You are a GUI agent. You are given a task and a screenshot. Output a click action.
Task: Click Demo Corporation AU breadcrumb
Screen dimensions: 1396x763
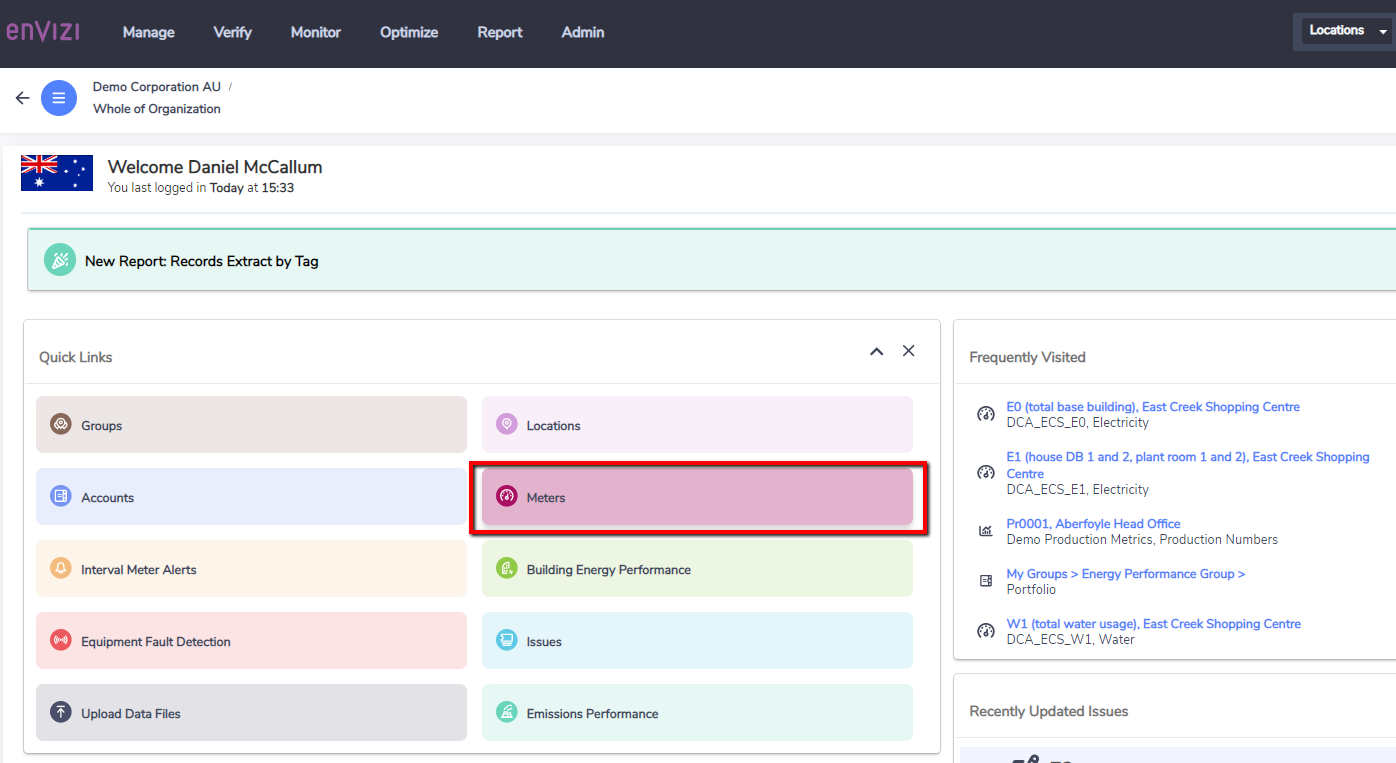156,87
